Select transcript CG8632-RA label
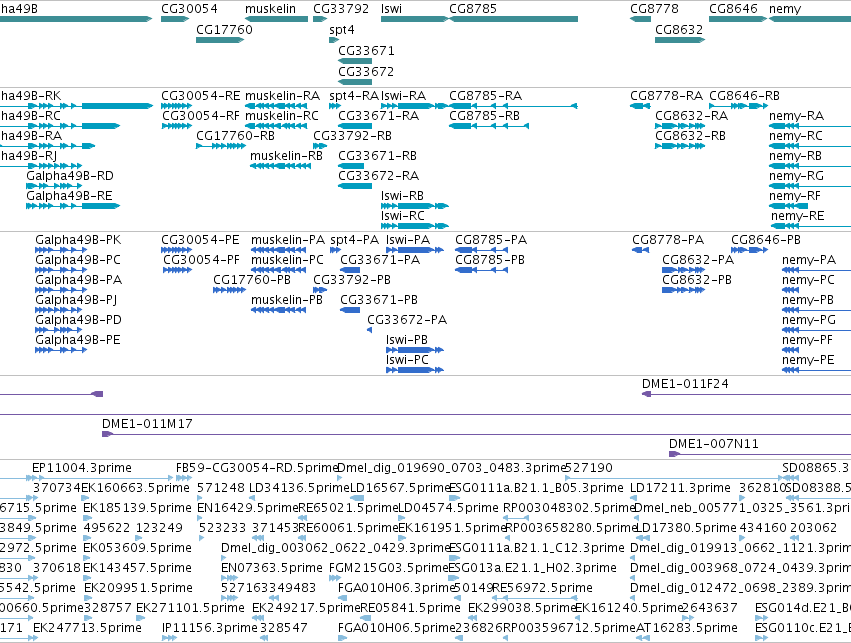The image size is (851, 643). pyautogui.click(x=691, y=116)
